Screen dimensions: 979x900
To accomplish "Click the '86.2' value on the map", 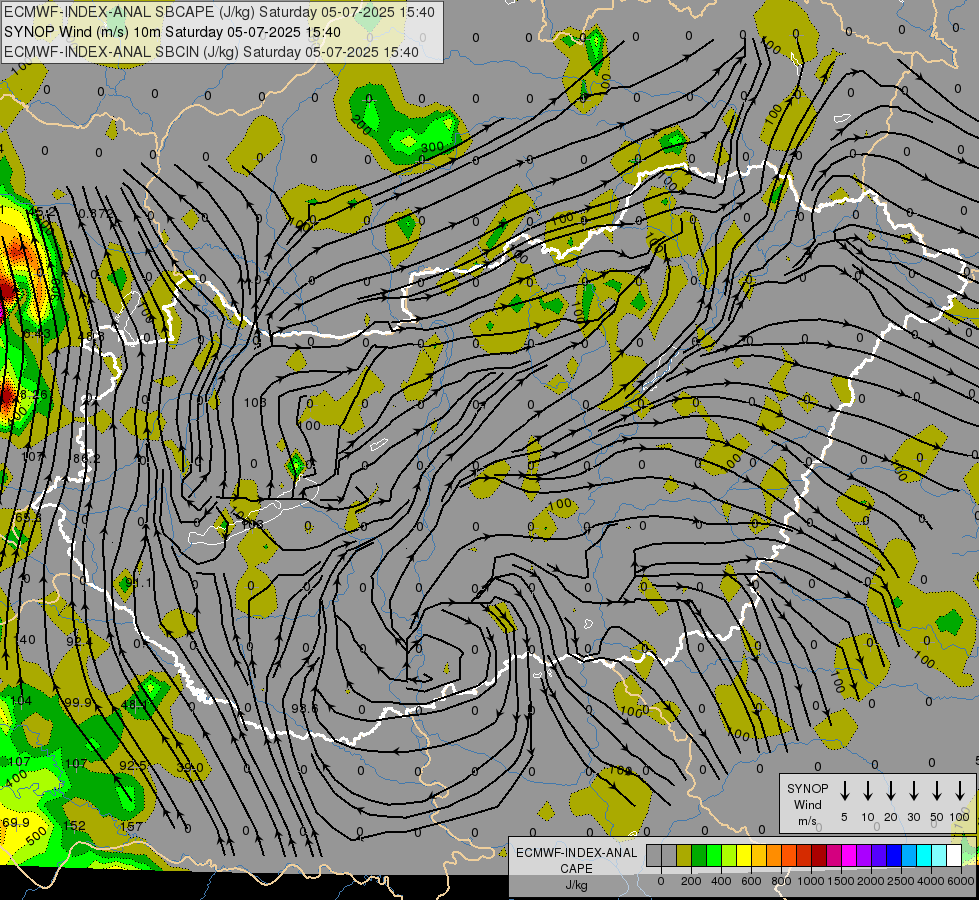I will [x=87, y=459].
